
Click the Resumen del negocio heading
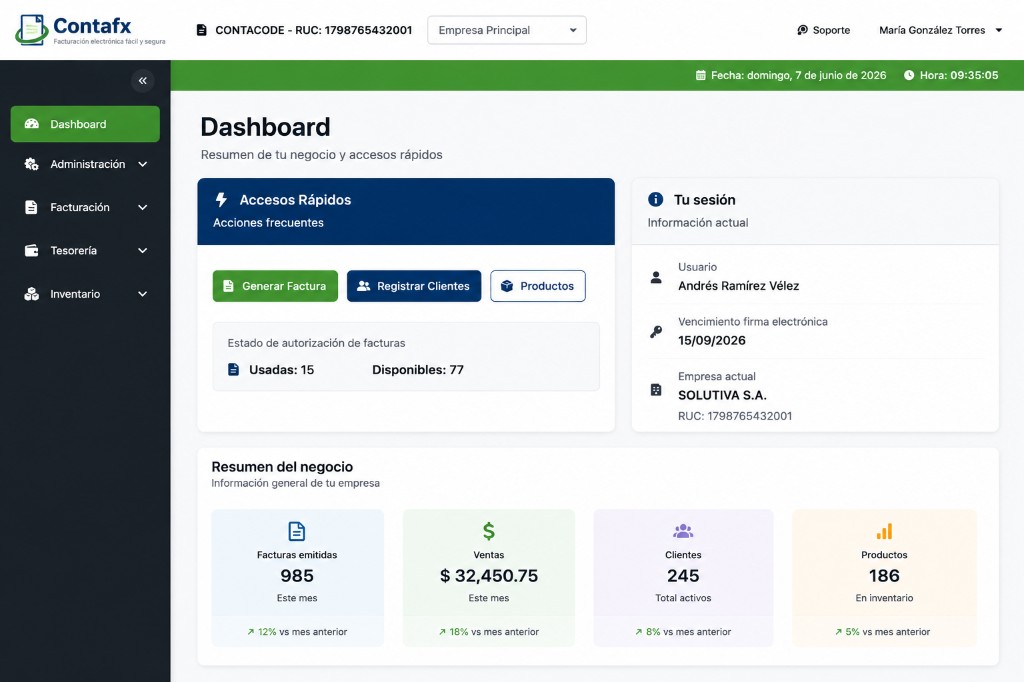coord(282,466)
